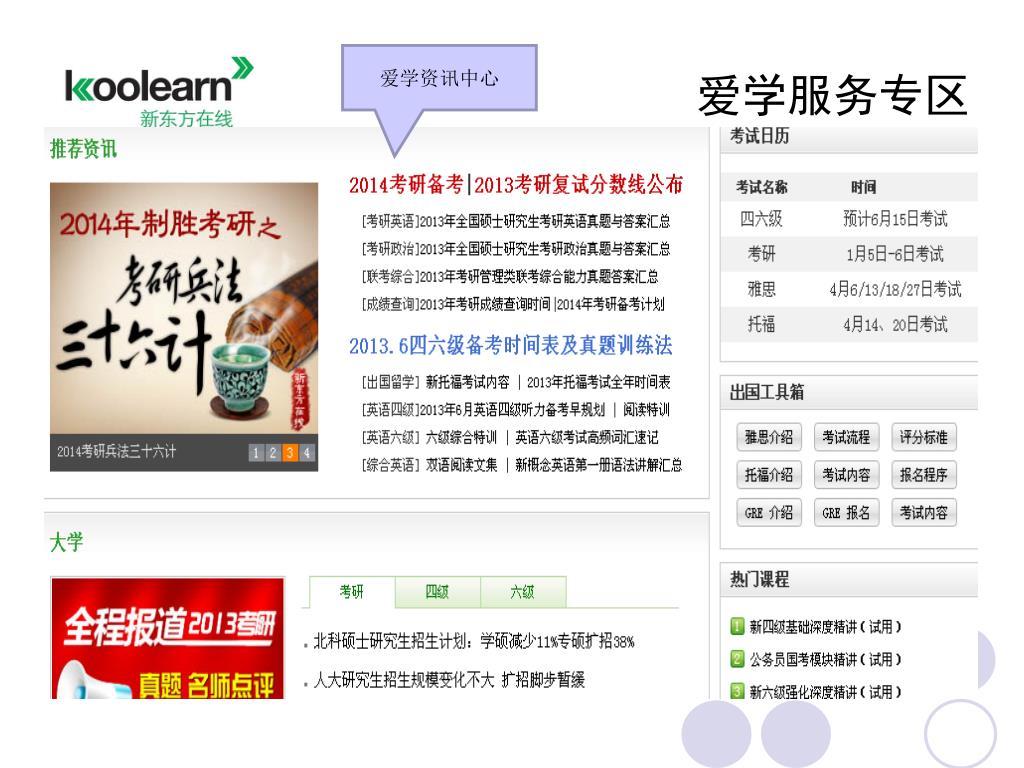The width and height of the screenshot is (1024, 768).
Task: Open 双语阅读文集 link
Action: point(461,465)
